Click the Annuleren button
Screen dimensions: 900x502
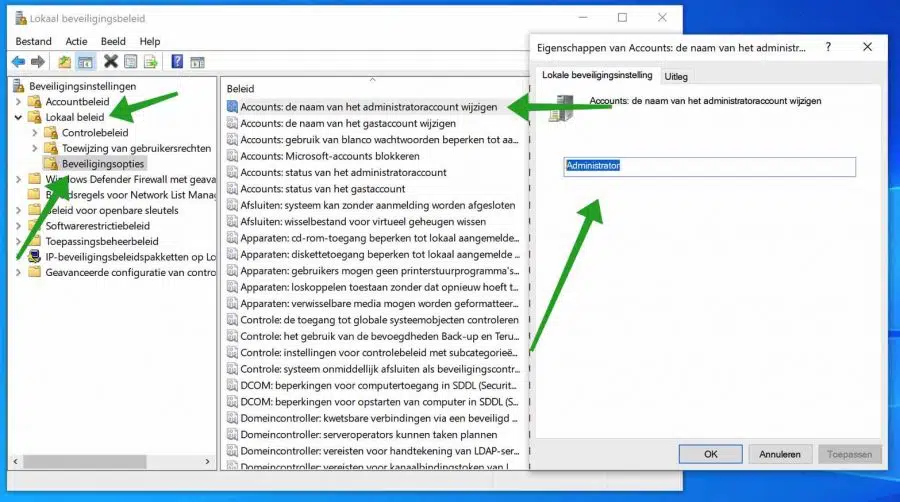coord(779,454)
